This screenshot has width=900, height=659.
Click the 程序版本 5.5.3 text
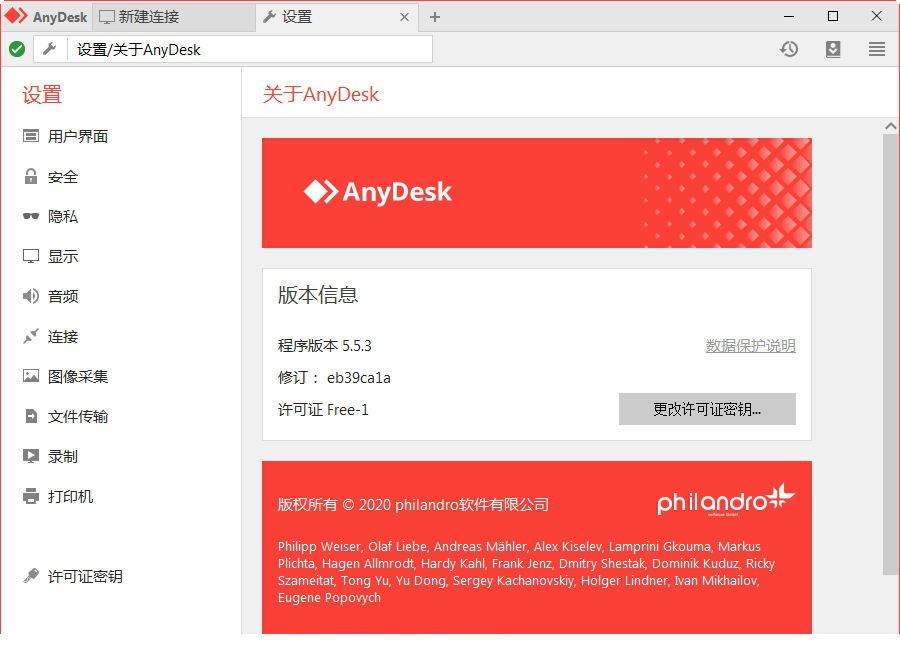coord(325,346)
